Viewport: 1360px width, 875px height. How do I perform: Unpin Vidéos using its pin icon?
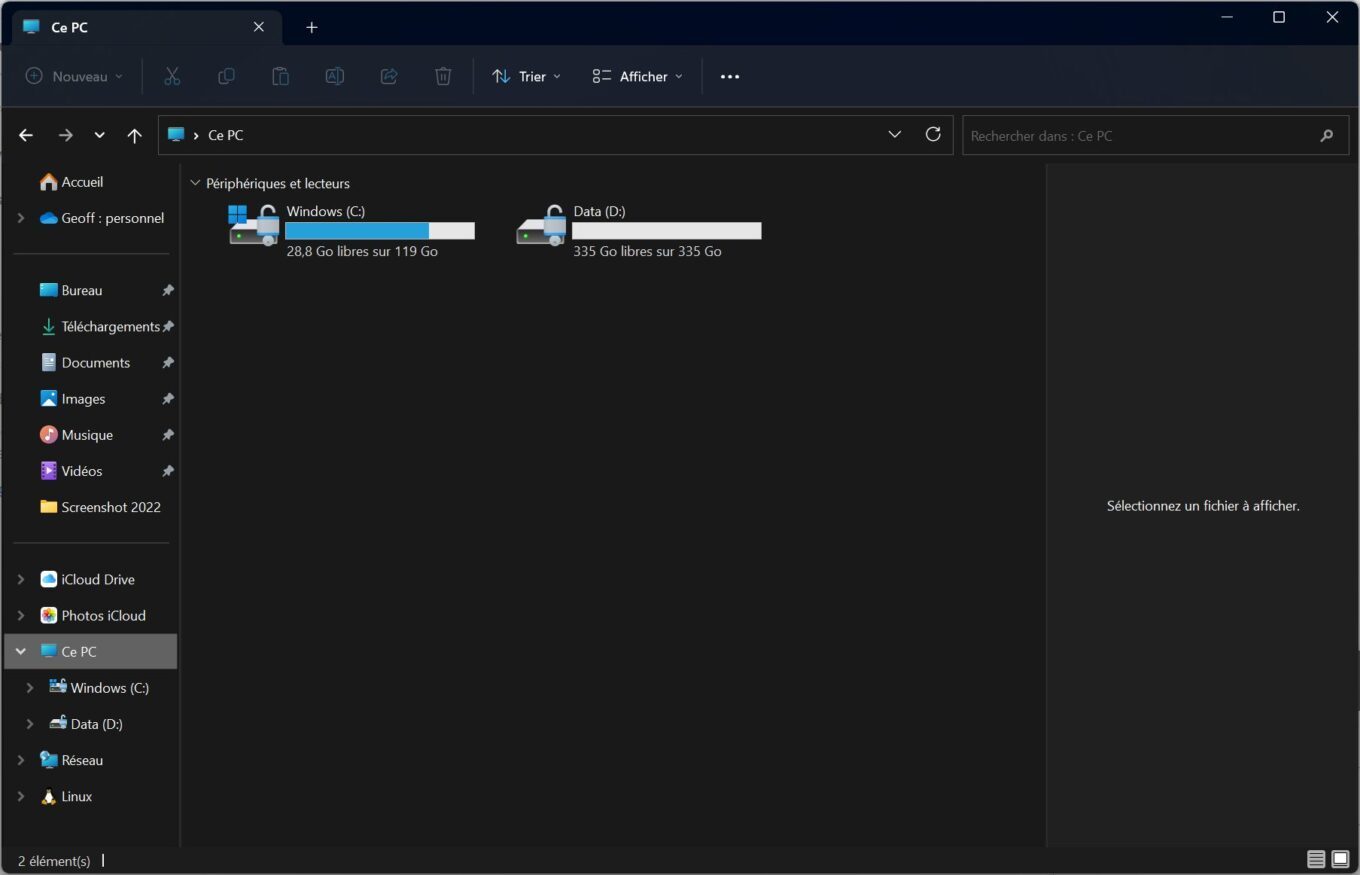[168, 470]
